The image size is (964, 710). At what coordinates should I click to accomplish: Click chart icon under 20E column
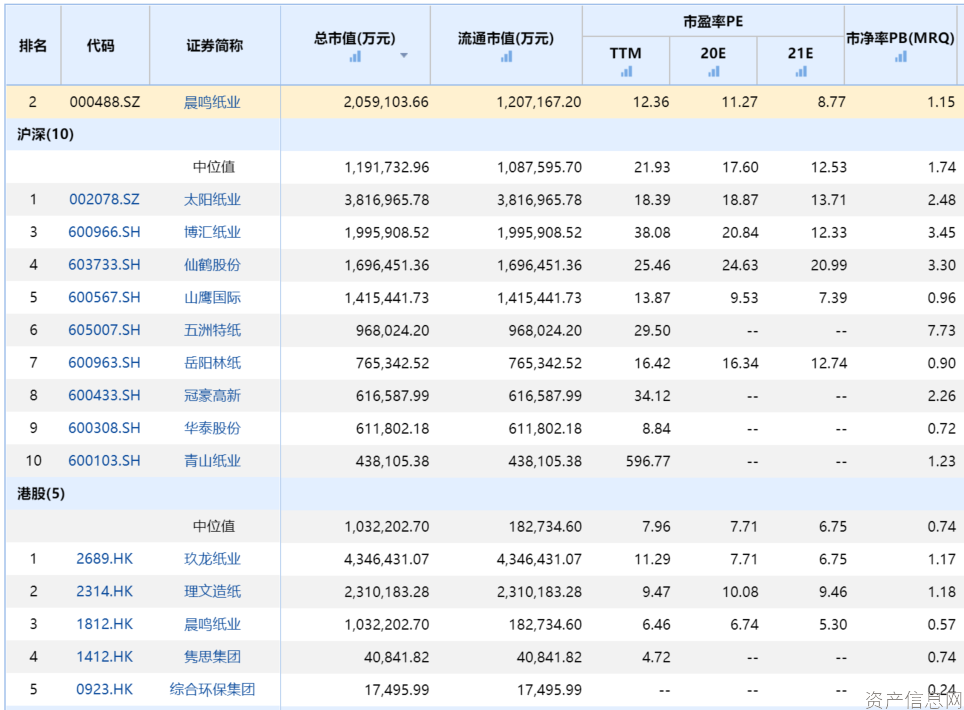click(713, 71)
